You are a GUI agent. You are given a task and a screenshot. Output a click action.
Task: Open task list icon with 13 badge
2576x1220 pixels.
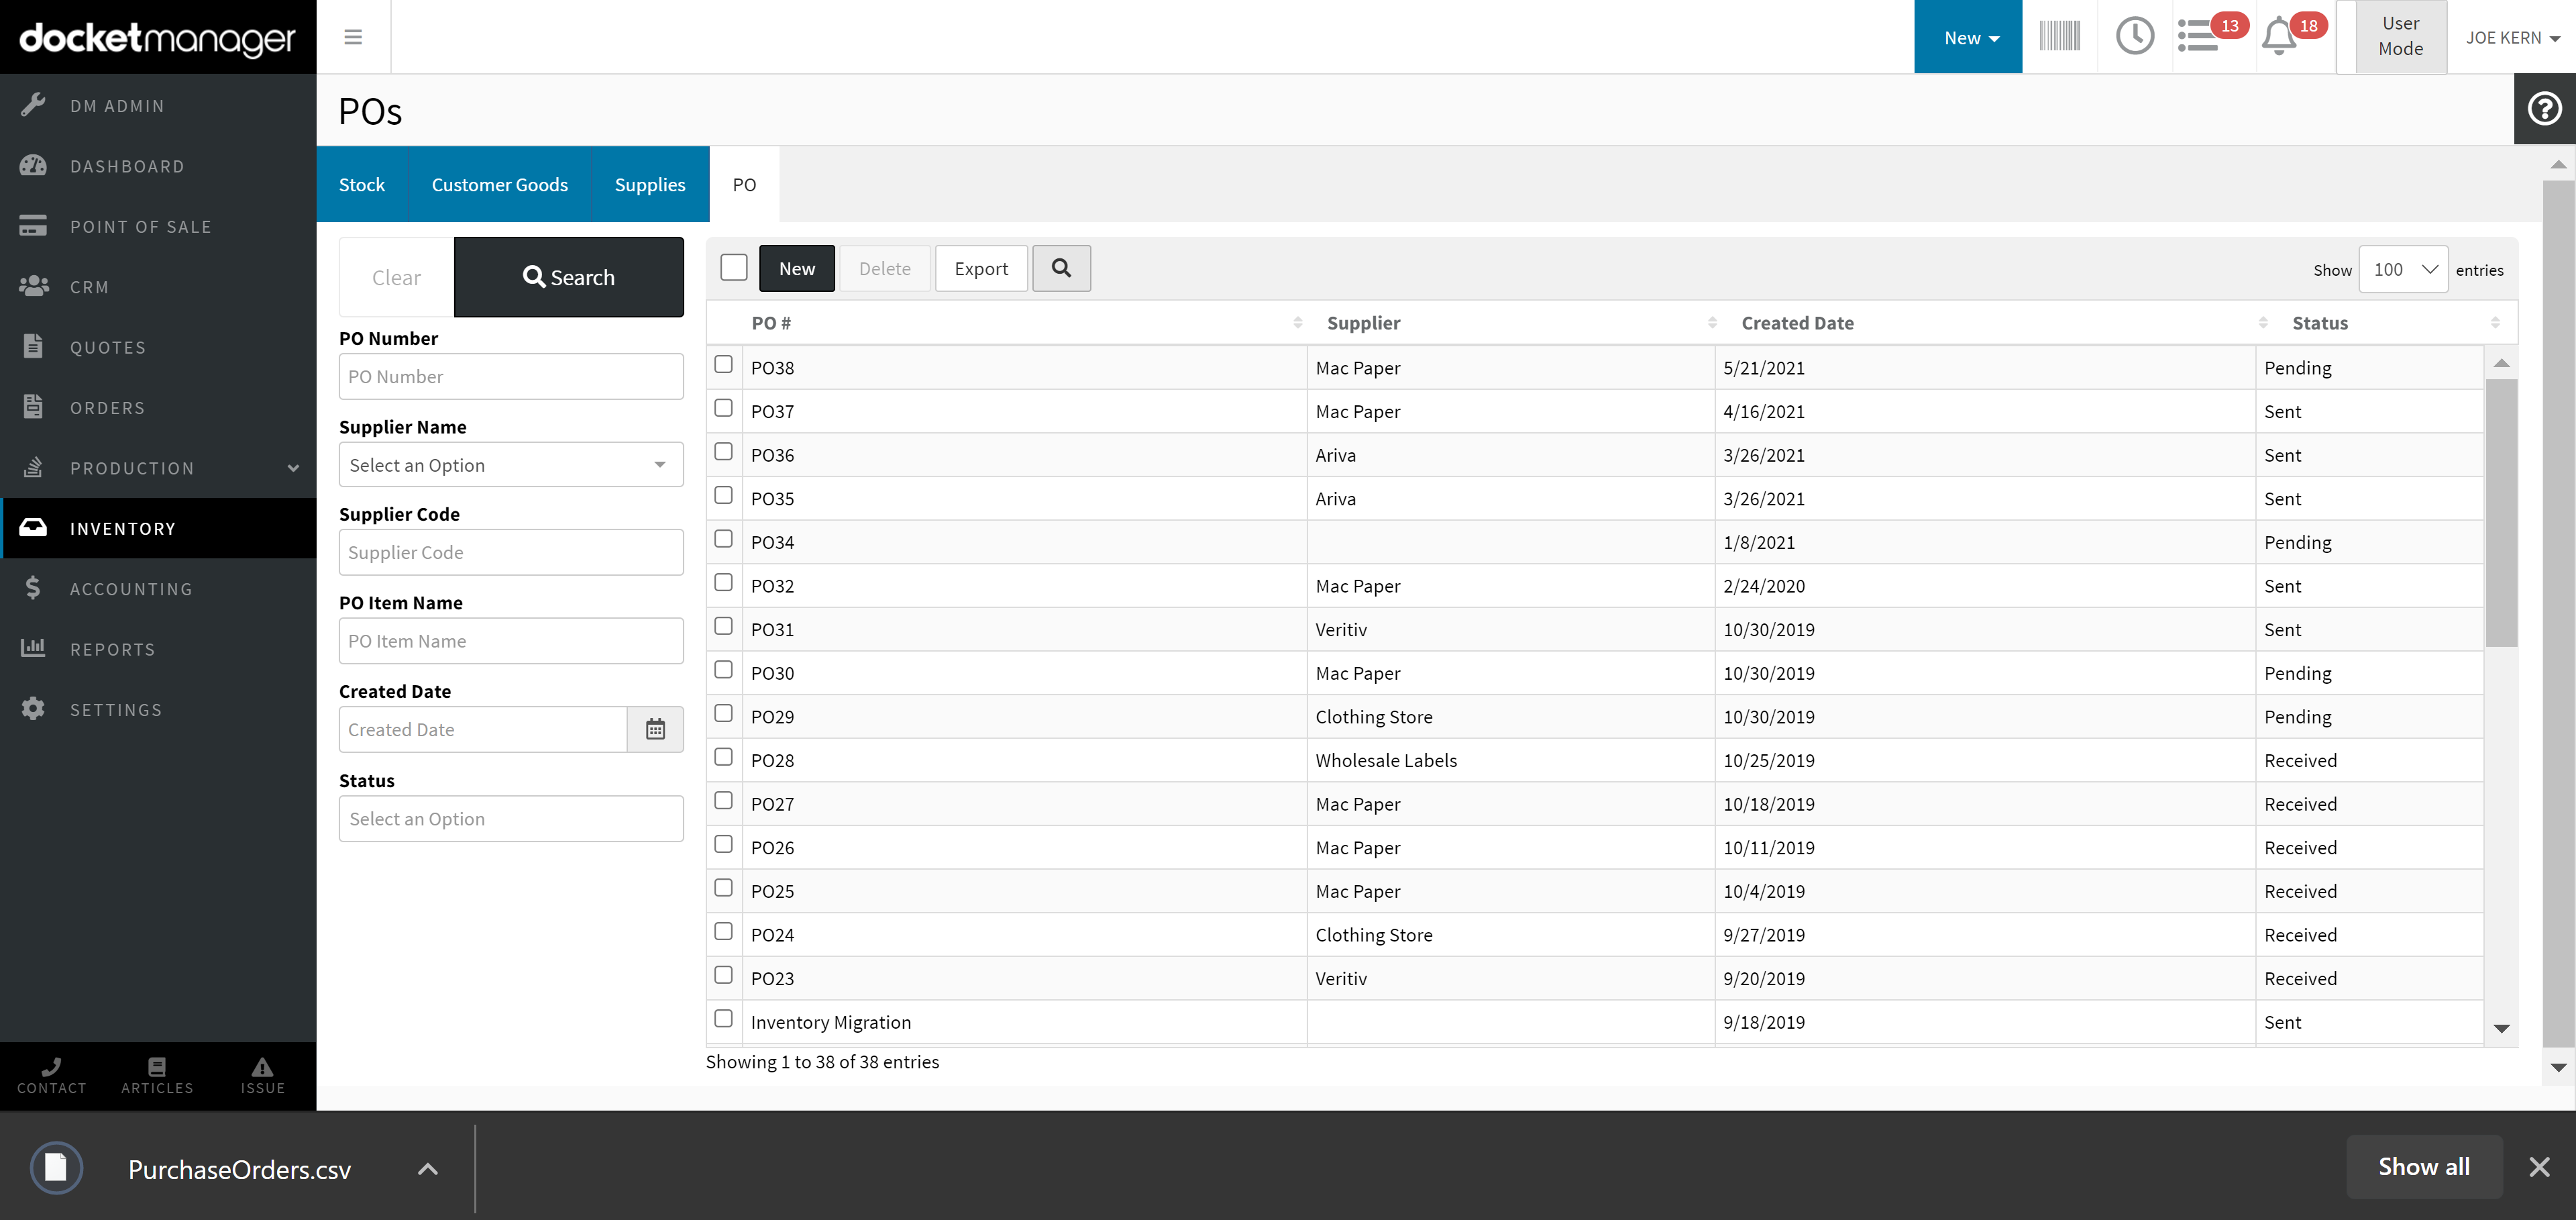[x=2199, y=37]
